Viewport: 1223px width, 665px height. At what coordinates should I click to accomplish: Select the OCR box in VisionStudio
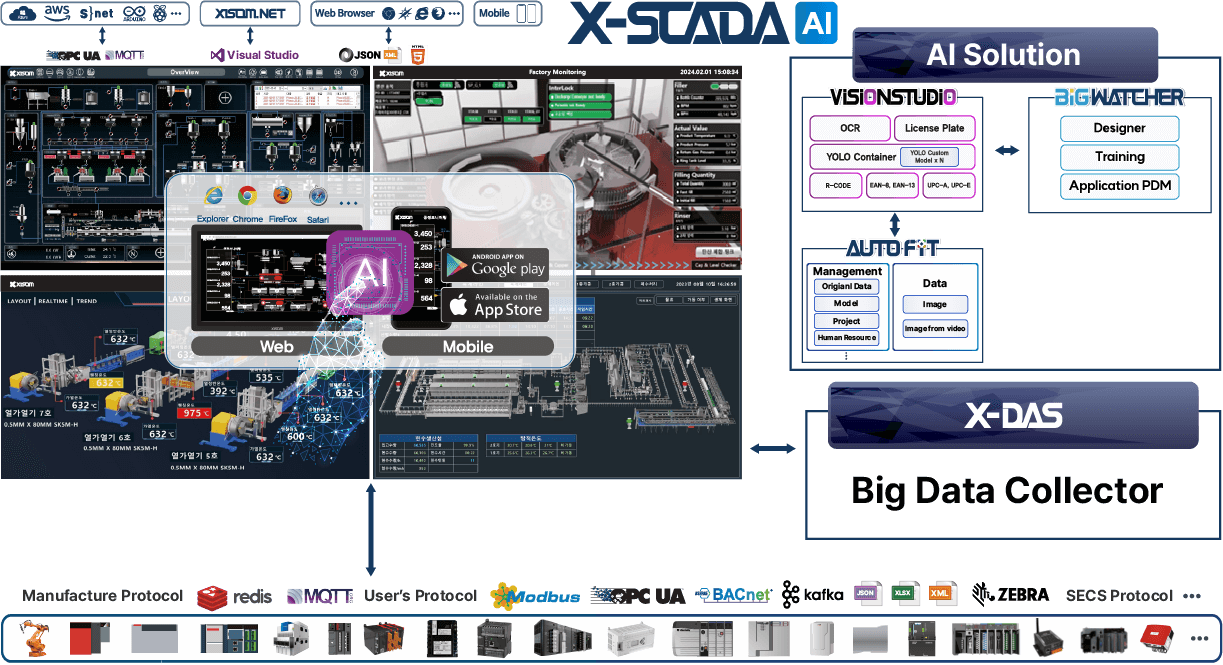[x=849, y=128]
